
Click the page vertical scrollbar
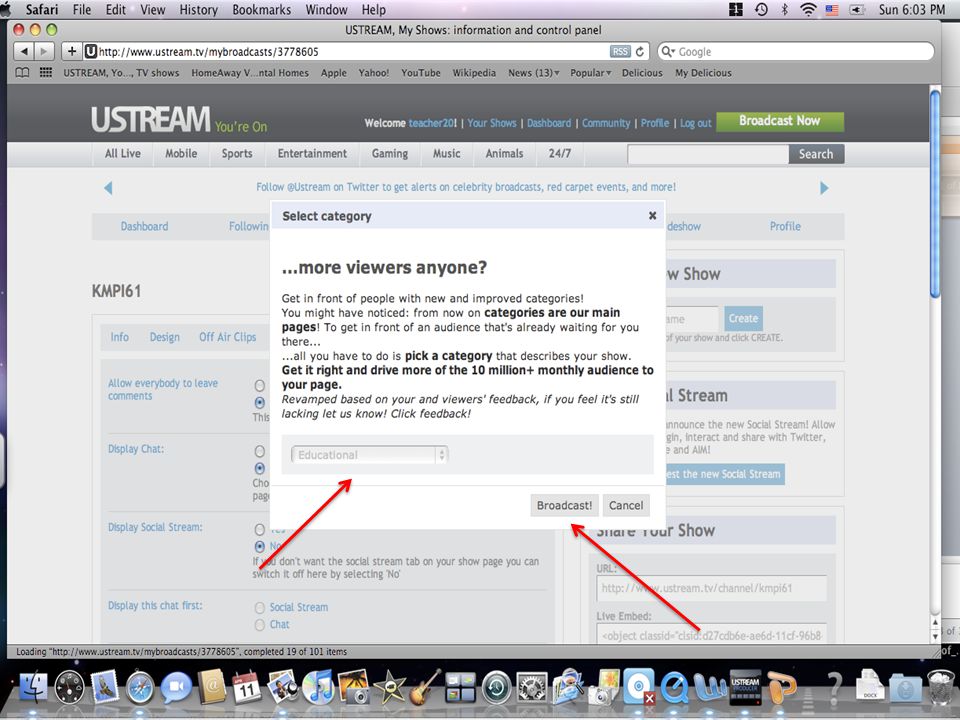click(934, 194)
